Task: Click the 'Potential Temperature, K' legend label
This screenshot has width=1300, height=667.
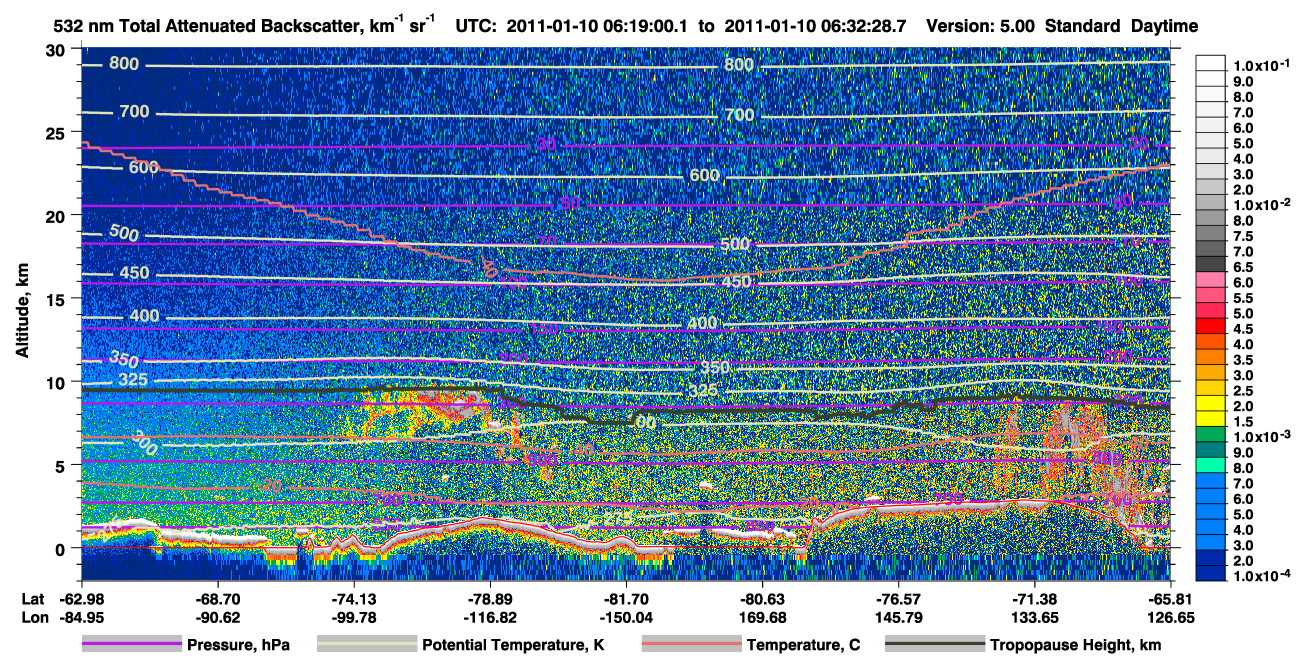Action: [x=514, y=646]
